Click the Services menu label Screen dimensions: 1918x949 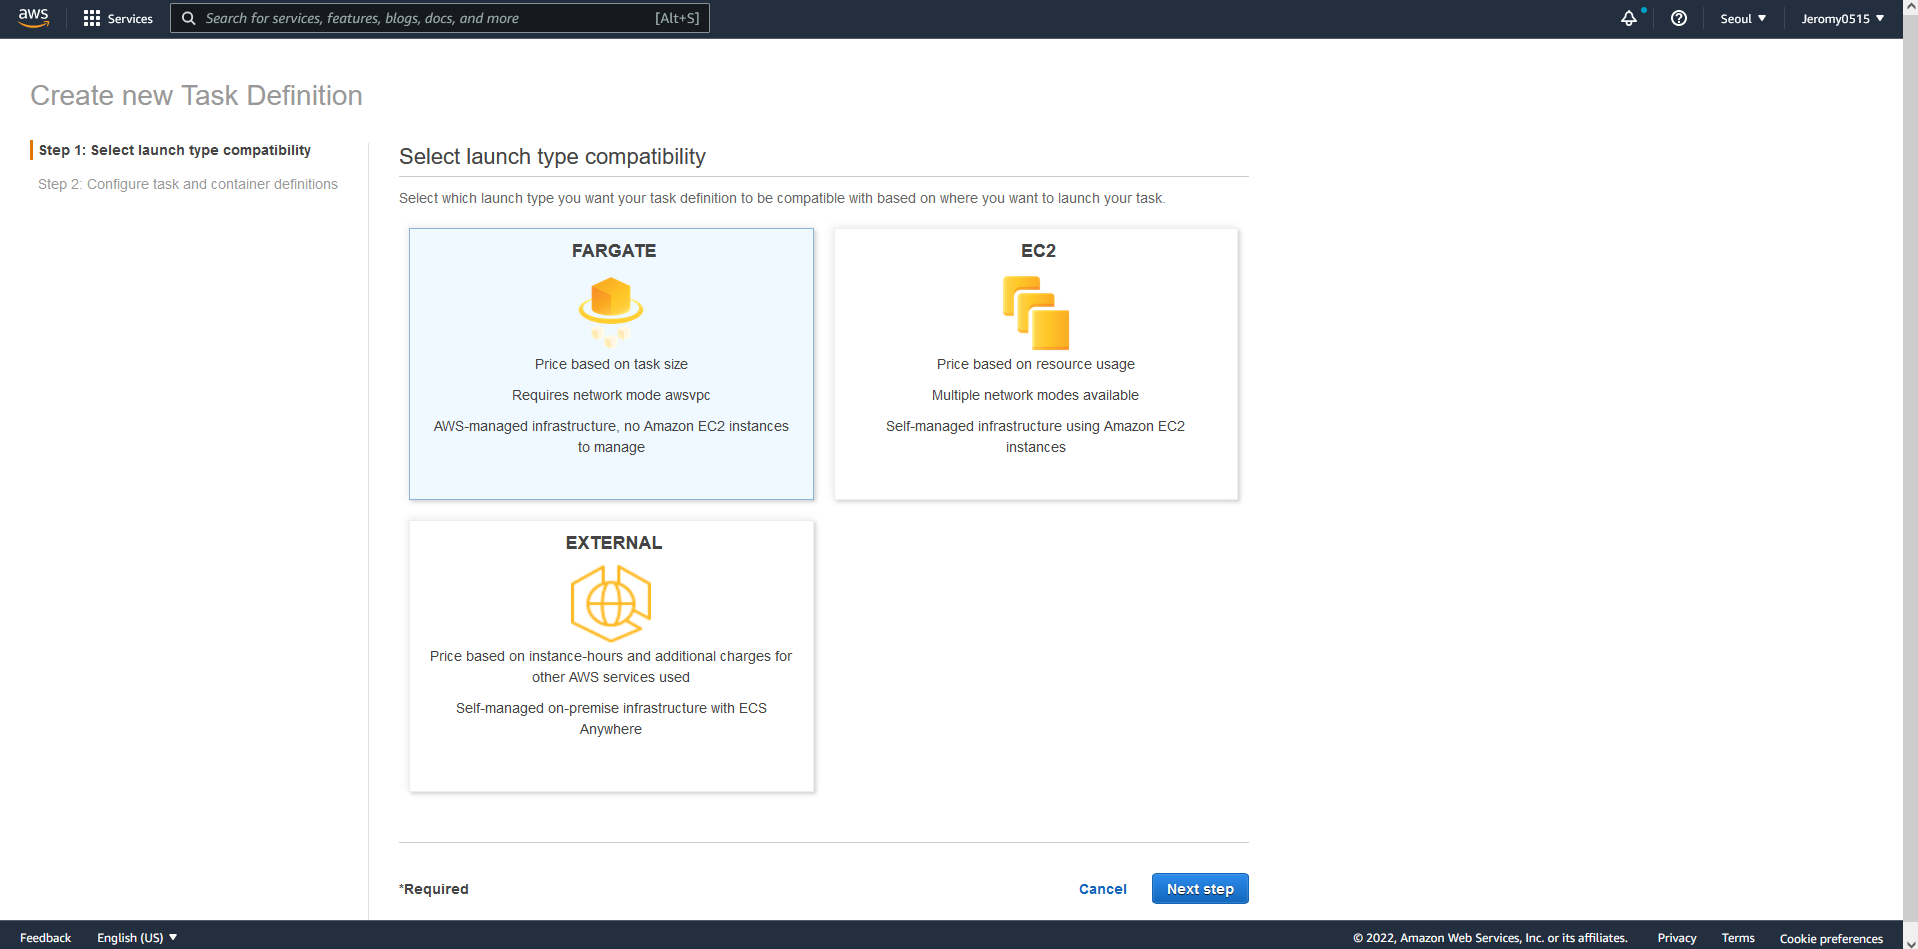[130, 19]
